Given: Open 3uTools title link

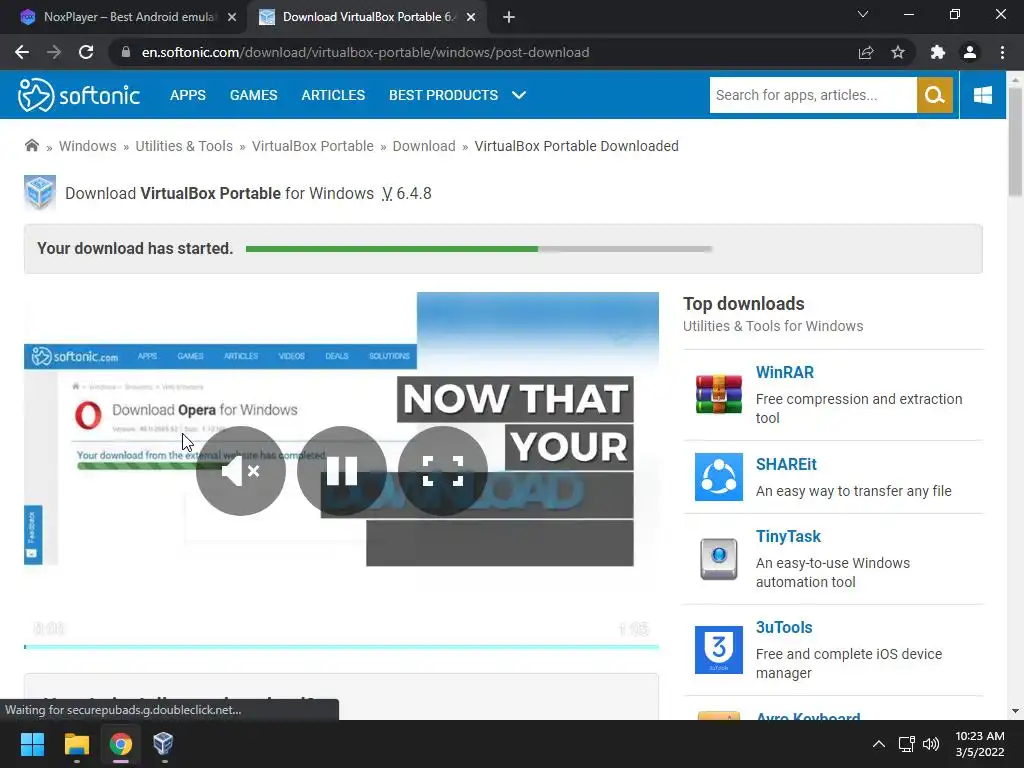Looking at the screenshot, I should coord(784,627).
